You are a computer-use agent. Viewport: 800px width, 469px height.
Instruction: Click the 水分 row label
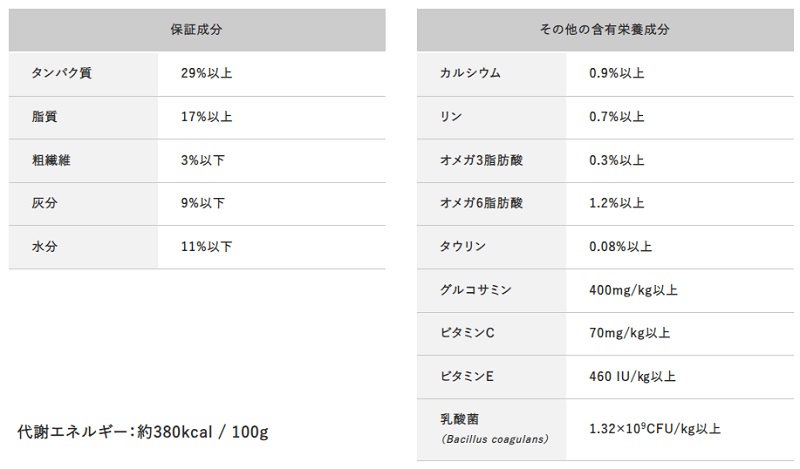click(x=45, y=246)
